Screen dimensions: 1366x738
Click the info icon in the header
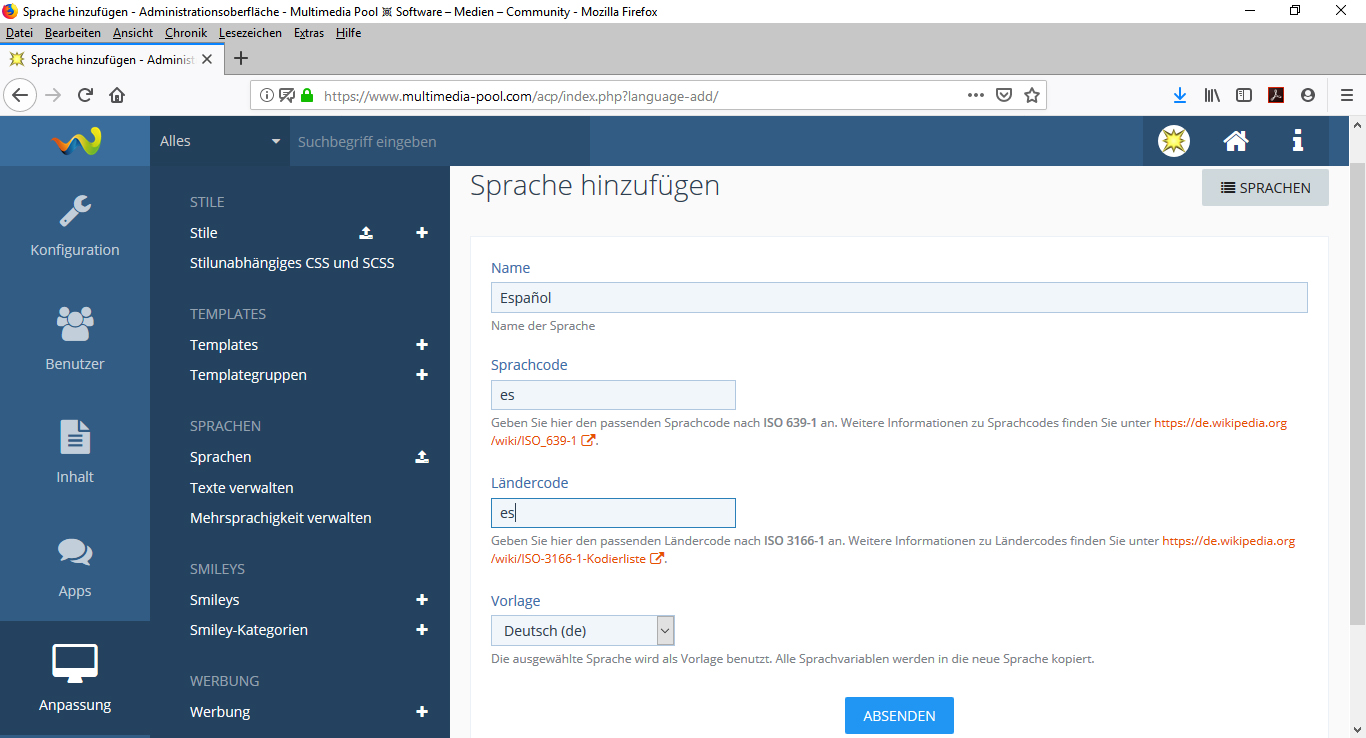(1297, 141)
